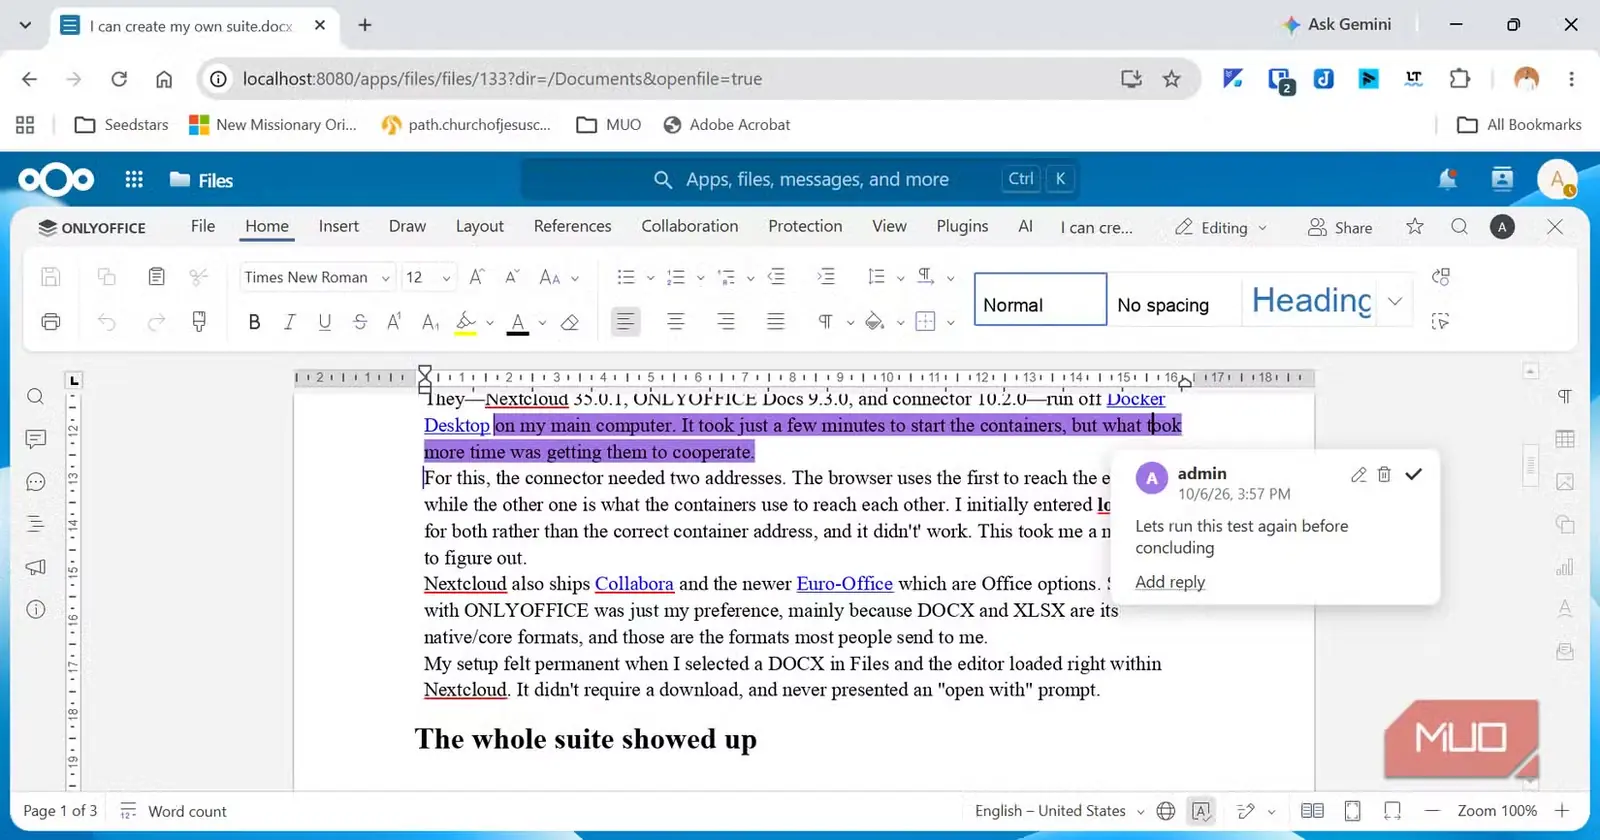This screenshot has width=1600, height=840.
Task: Open the chat panel in left sidebar
Action: click(36, 482)
